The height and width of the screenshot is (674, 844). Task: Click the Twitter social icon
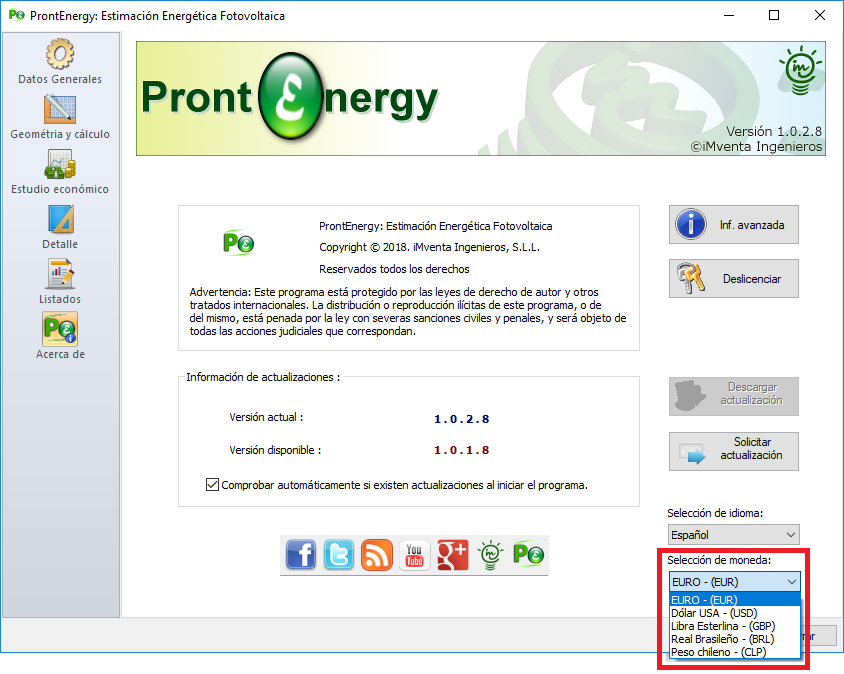[x=339, y=555]
